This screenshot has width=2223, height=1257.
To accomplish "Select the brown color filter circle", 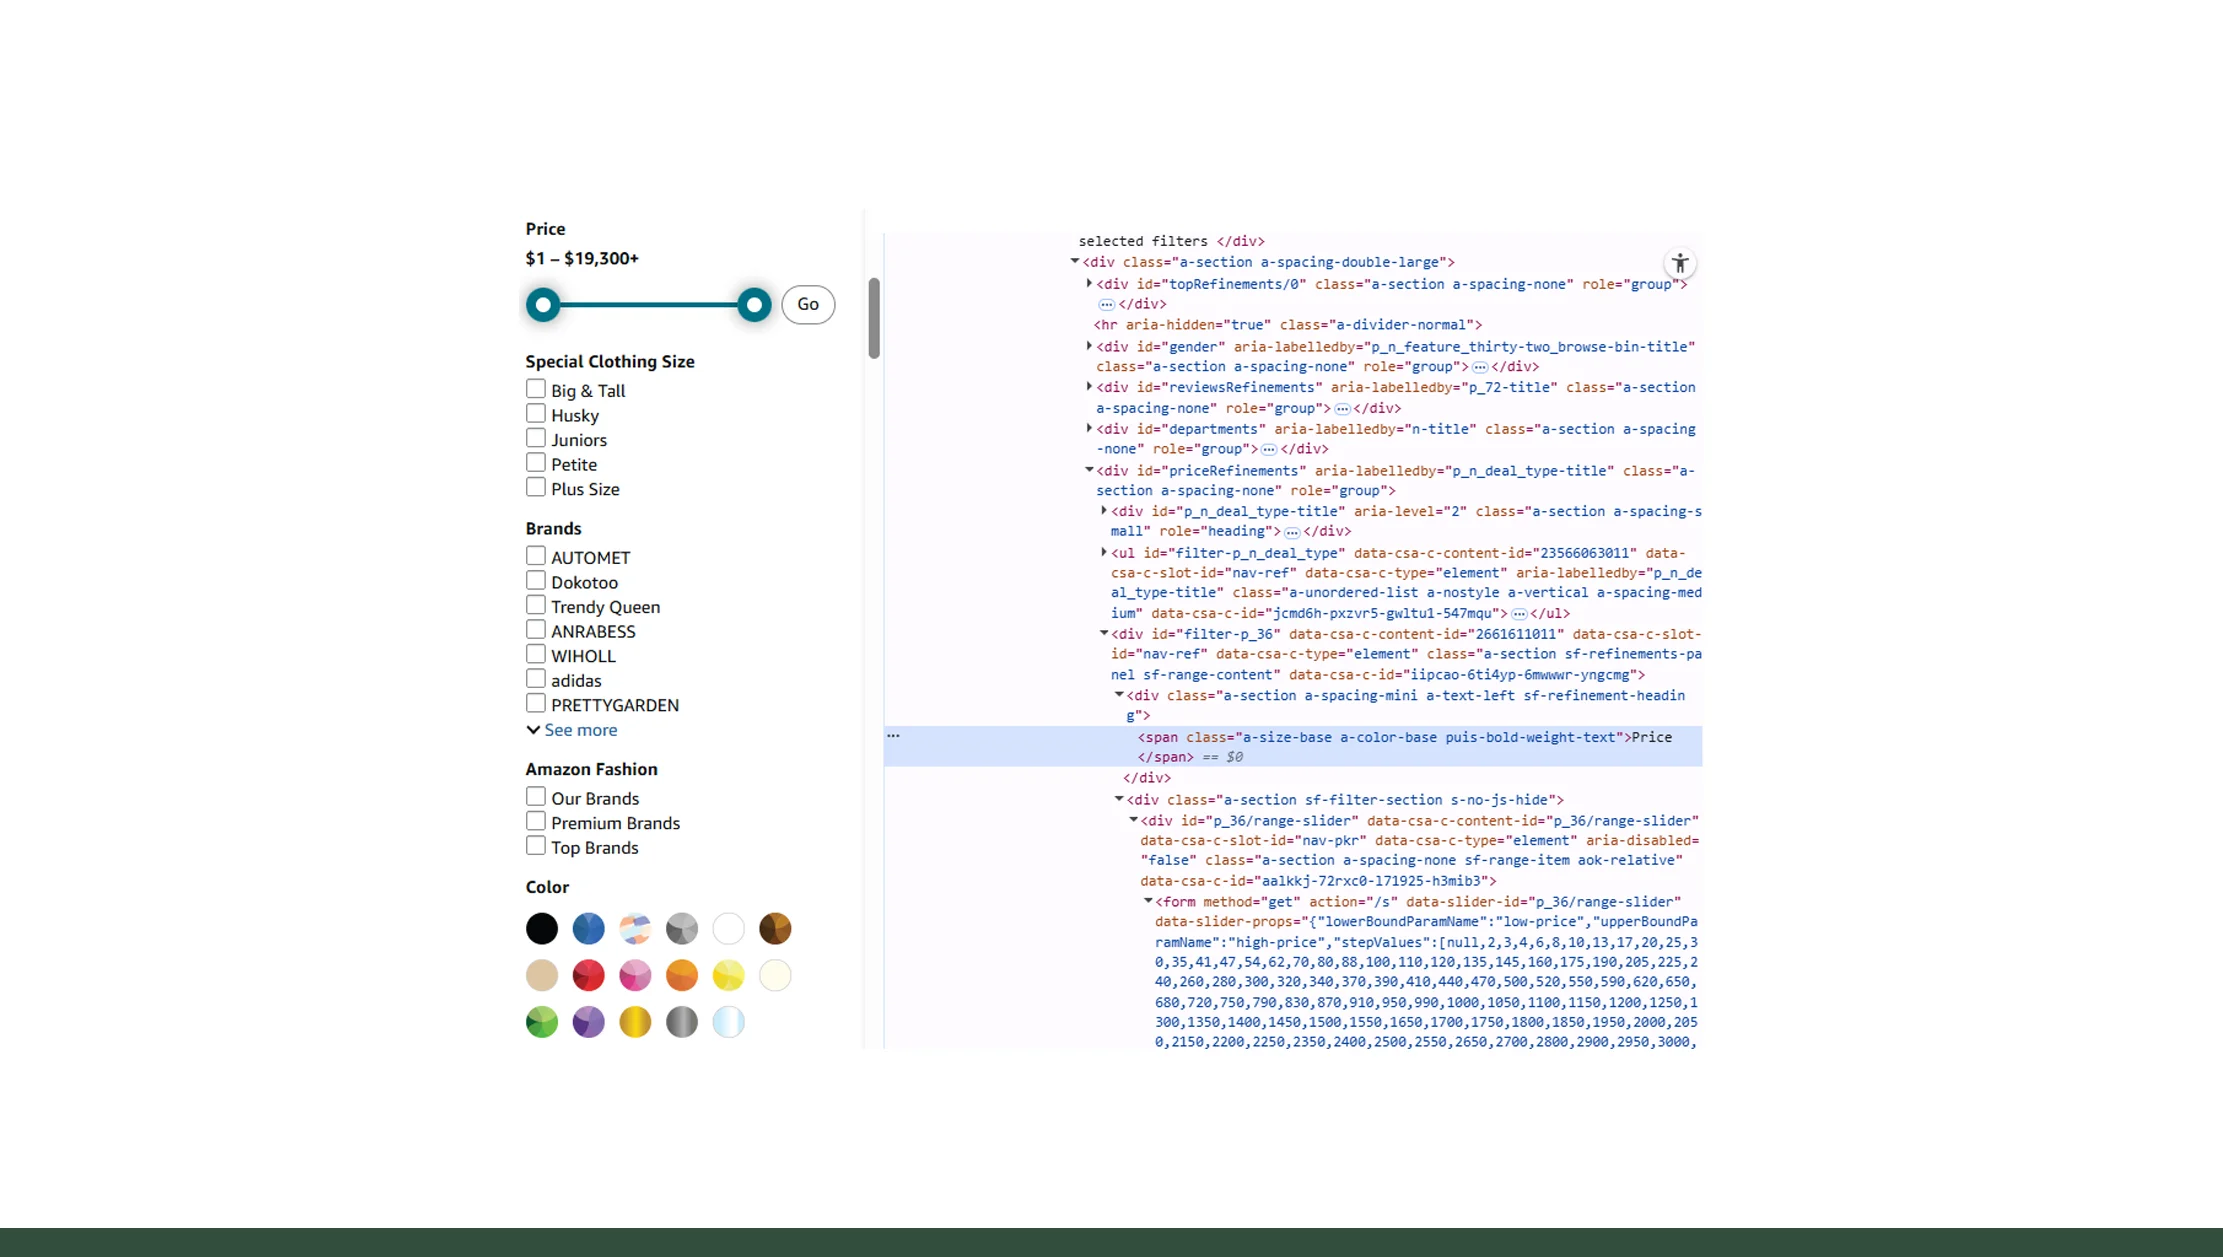I will (x=775, y=928).
